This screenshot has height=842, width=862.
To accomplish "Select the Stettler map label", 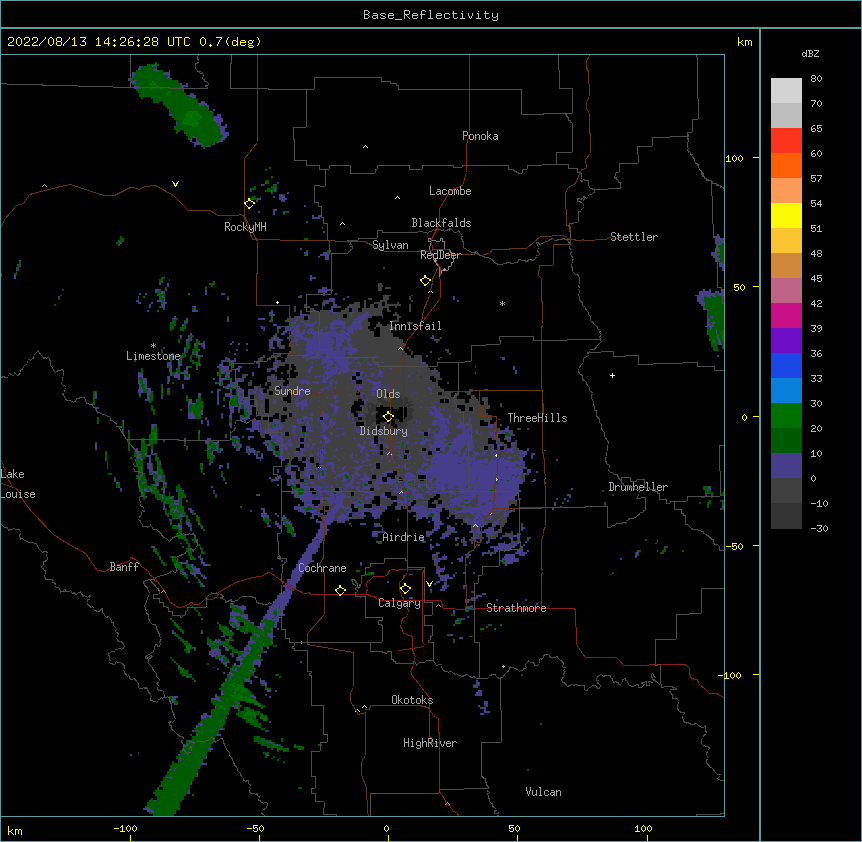I will coord(634,237).
